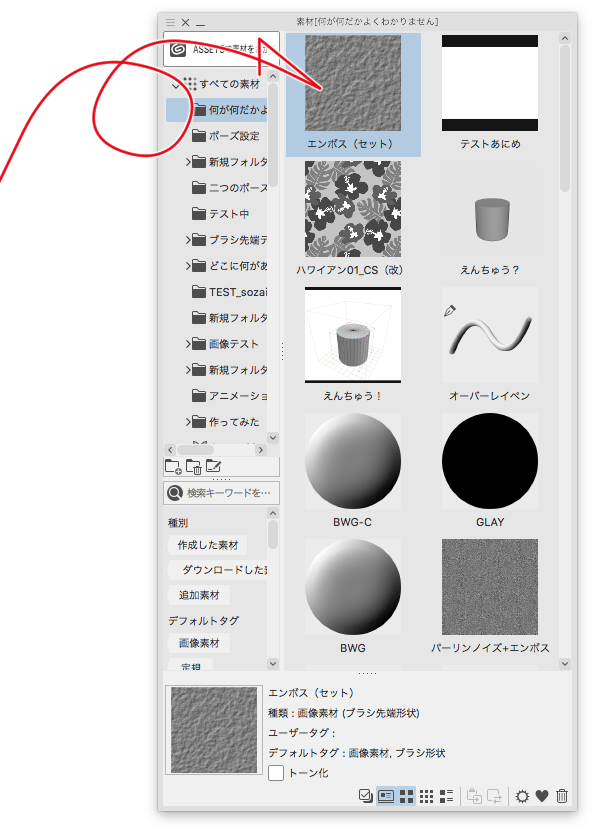The height and width of the screenshot is (832, 594).
Task: Select the 何が何だか folder
Action: pos(217,110)
